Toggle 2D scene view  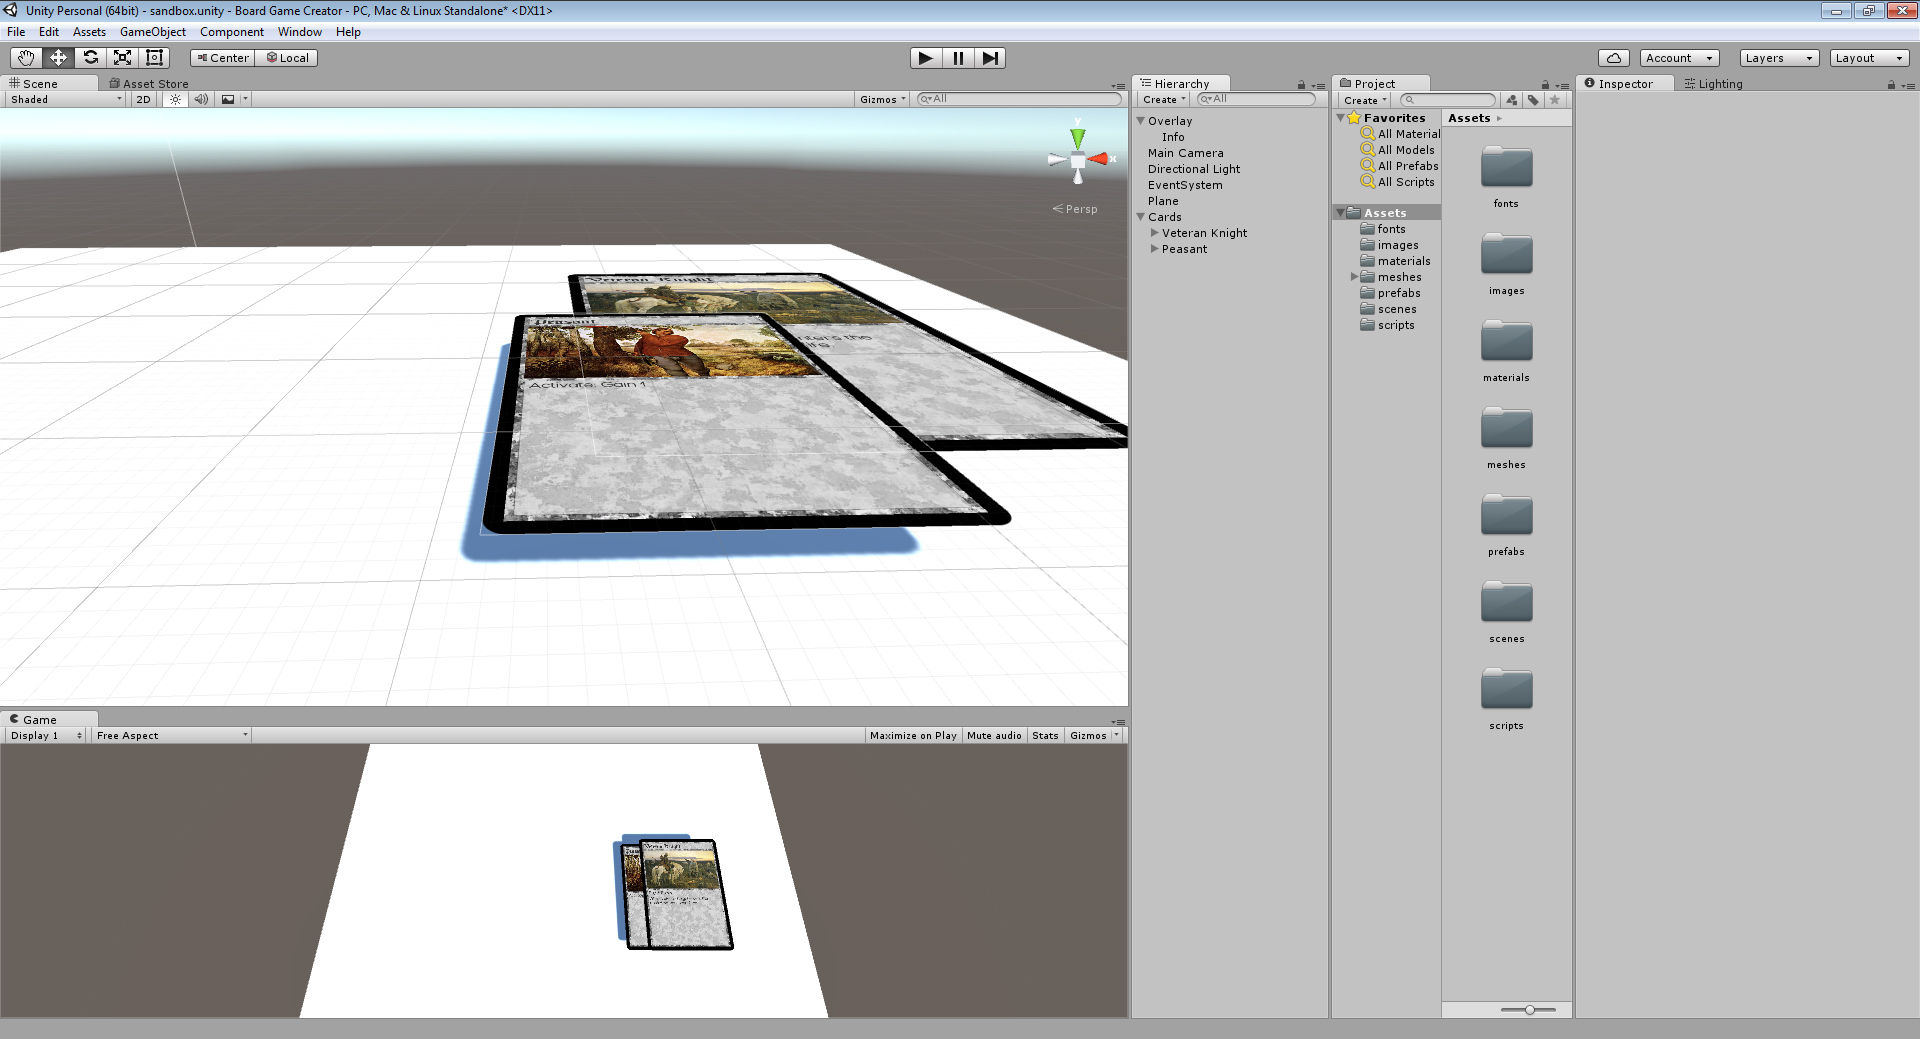coord(143,99)
